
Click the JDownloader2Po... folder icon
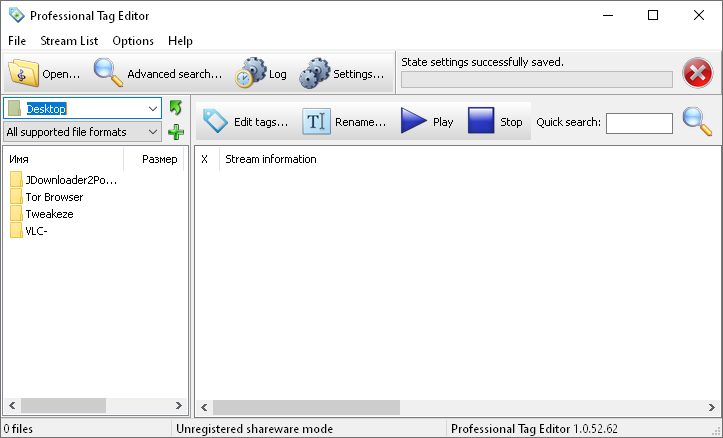coord(16,179)
